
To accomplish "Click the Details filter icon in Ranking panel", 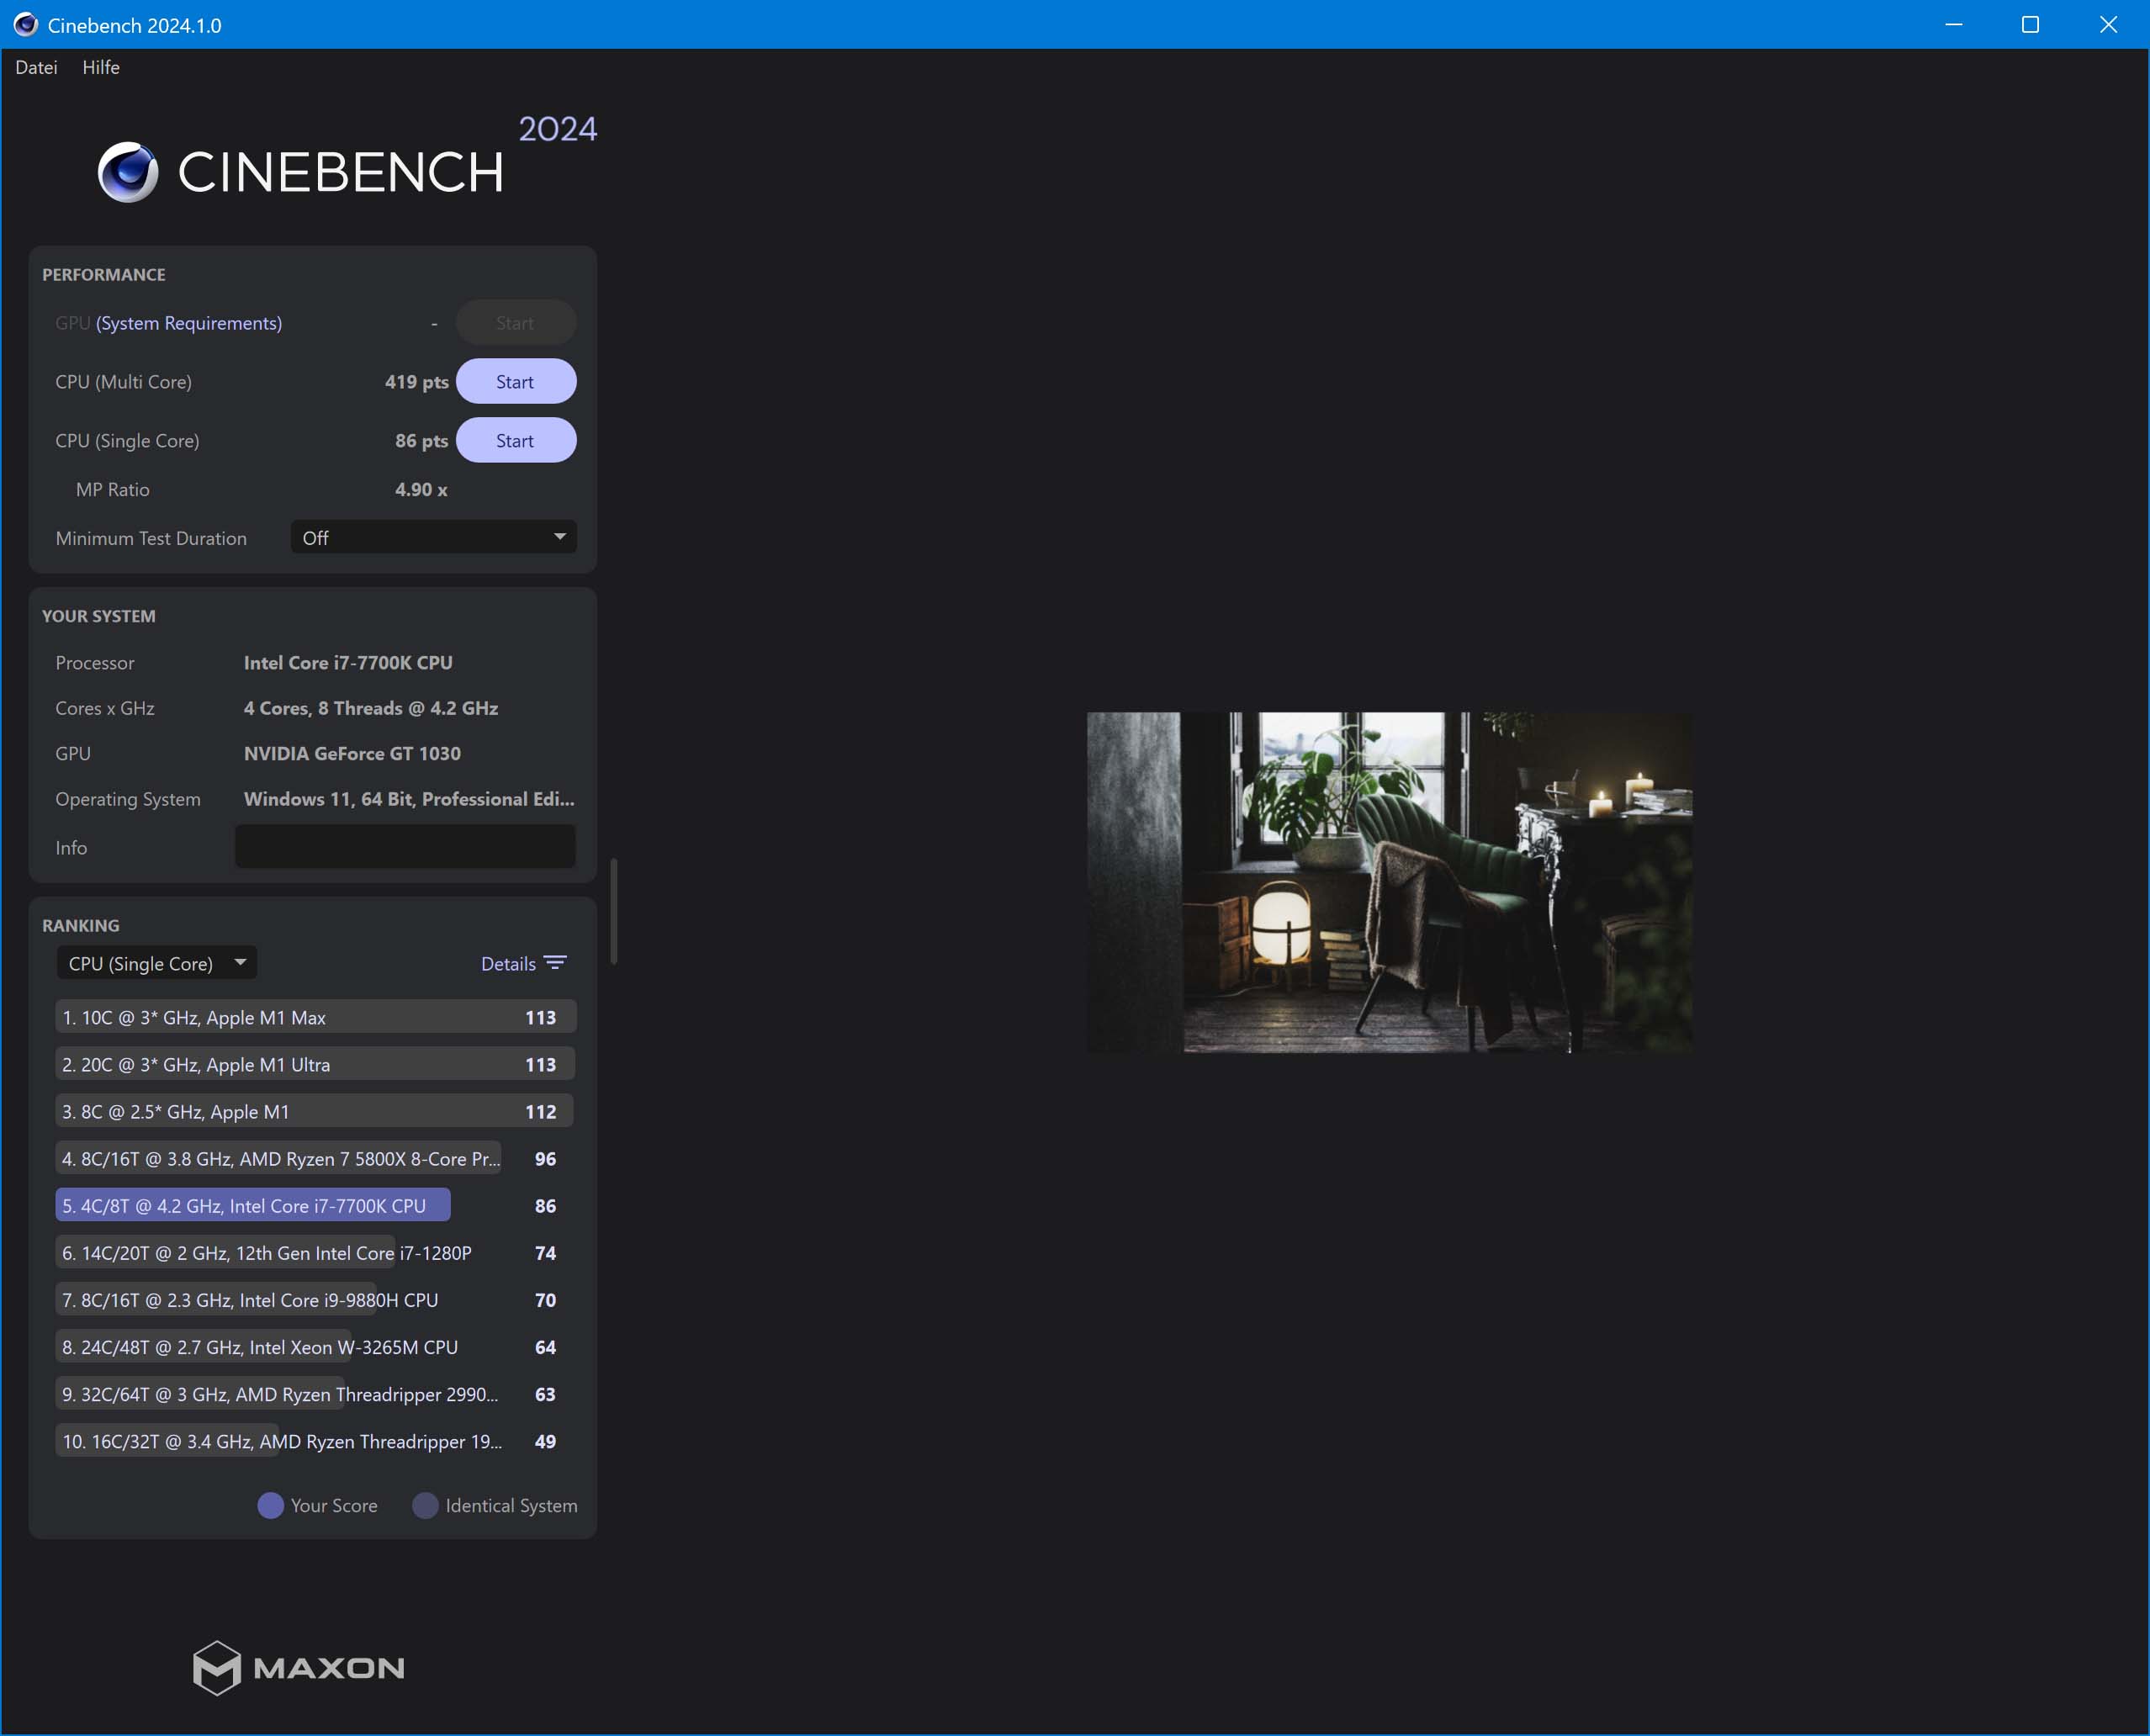I will (x=554, y=962).
